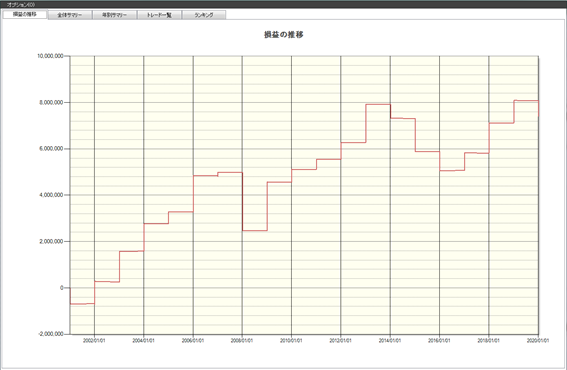Click the 8,000,000 y-axis label
Image resolution: width=567 pixels, height=370 pixels.
pyautogui.click(x=51, y=102)
